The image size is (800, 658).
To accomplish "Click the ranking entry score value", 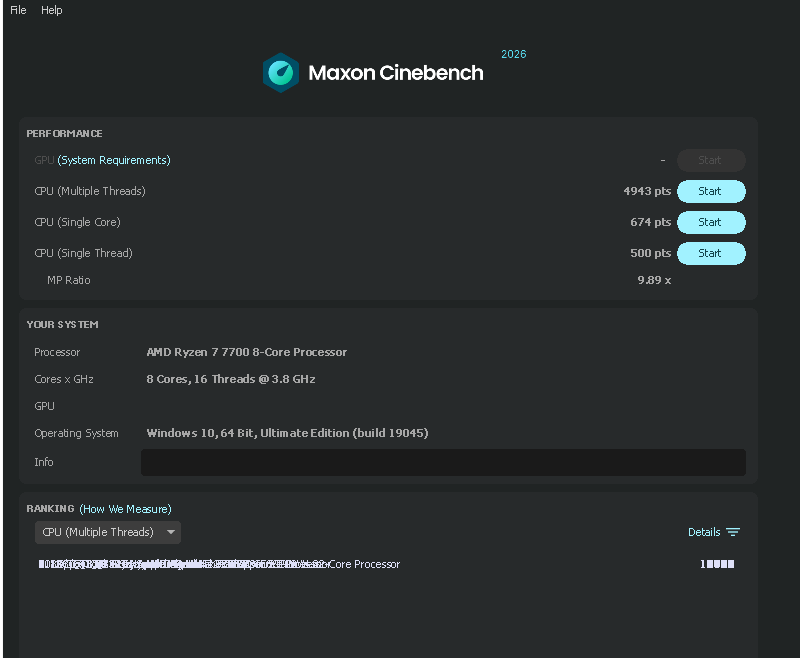I will tap(717, 564).
